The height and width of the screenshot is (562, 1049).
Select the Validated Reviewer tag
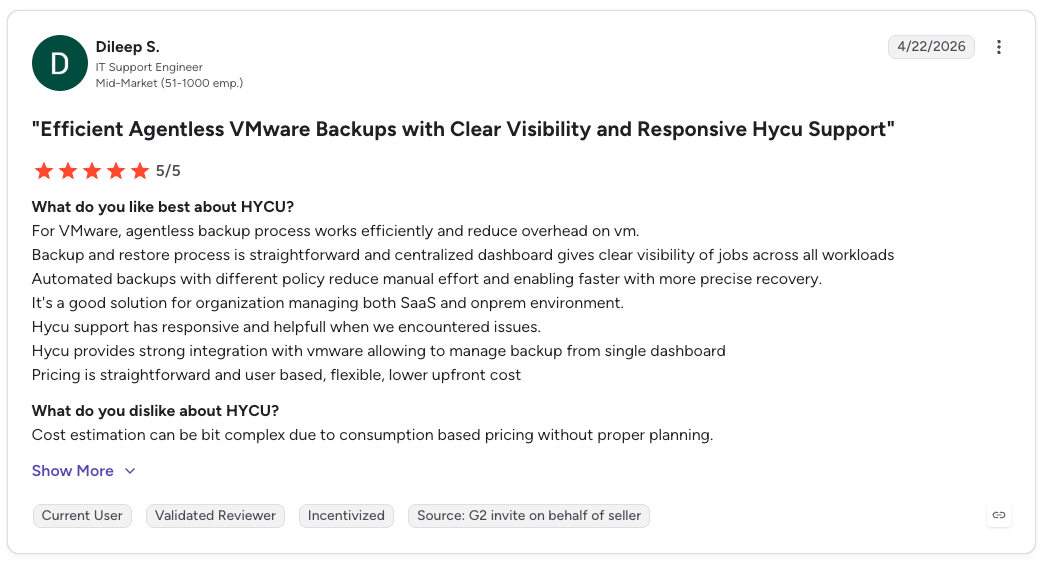[215, 516]
